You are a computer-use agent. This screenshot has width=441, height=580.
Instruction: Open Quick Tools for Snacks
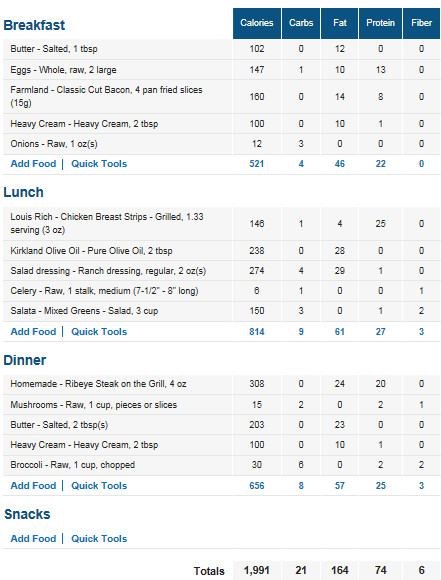pyautogui.click(x=99, y=539)
